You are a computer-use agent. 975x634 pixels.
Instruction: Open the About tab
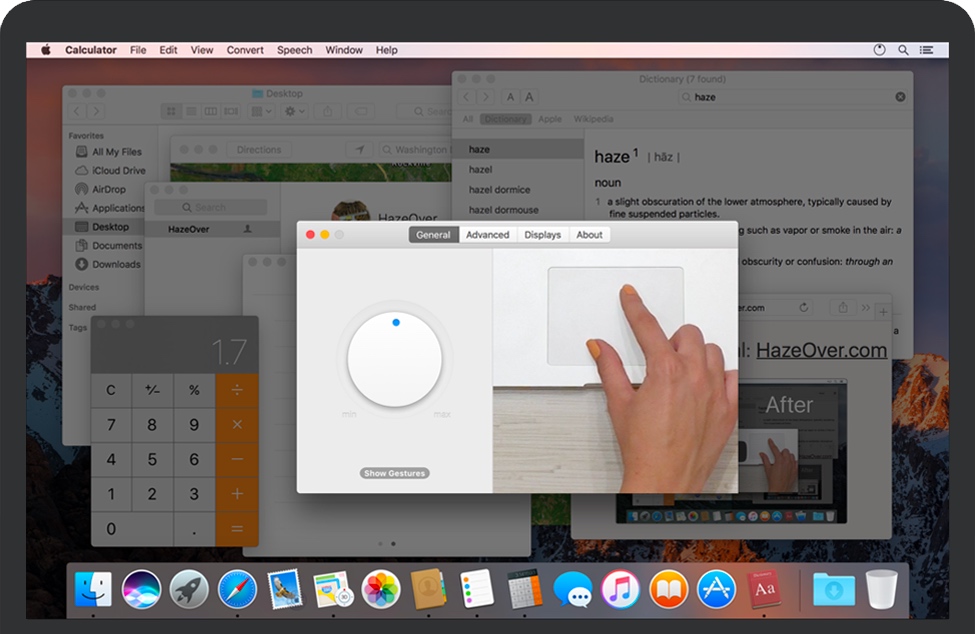(x=590, y=235)
